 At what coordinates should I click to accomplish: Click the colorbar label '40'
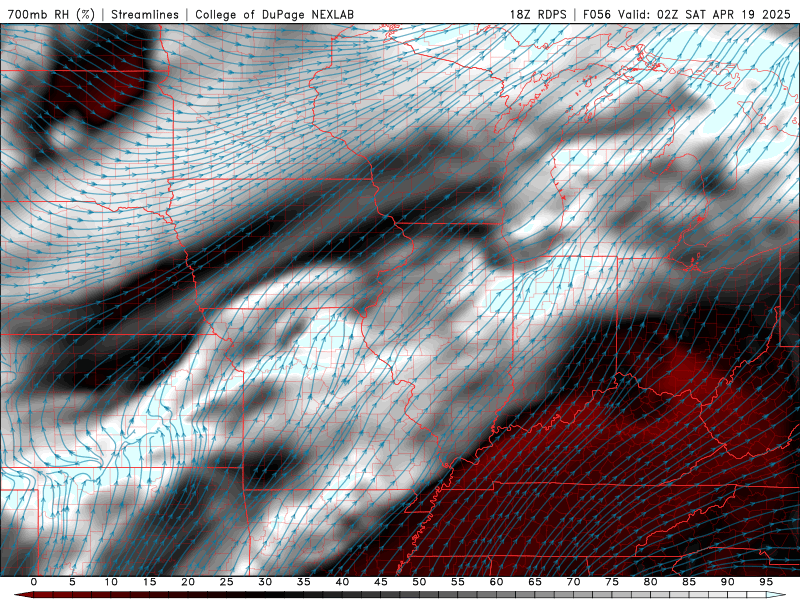pyautogui.click(x=342, y=582)
